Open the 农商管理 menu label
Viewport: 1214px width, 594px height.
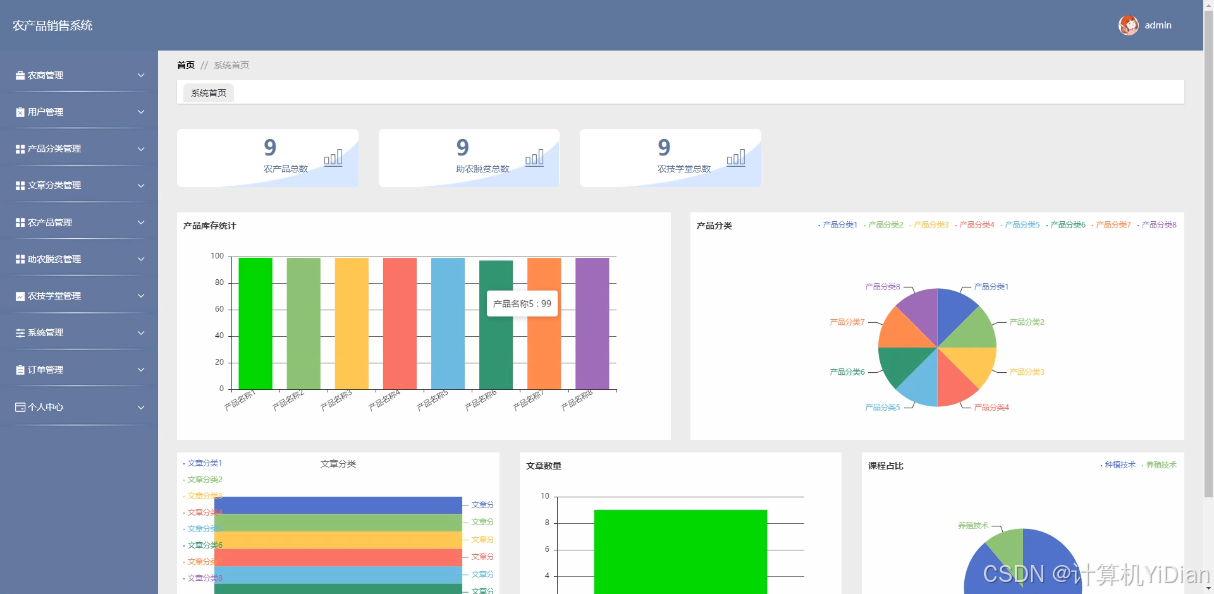point(45,75)
